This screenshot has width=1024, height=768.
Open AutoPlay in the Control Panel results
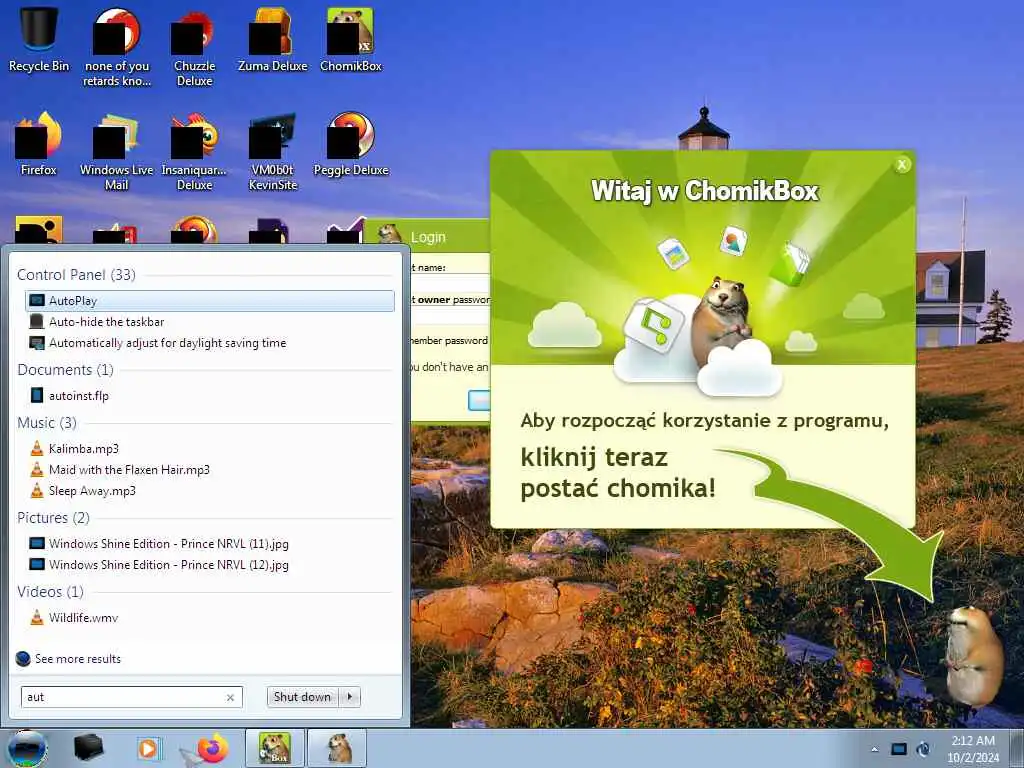[x=210, y=301]
